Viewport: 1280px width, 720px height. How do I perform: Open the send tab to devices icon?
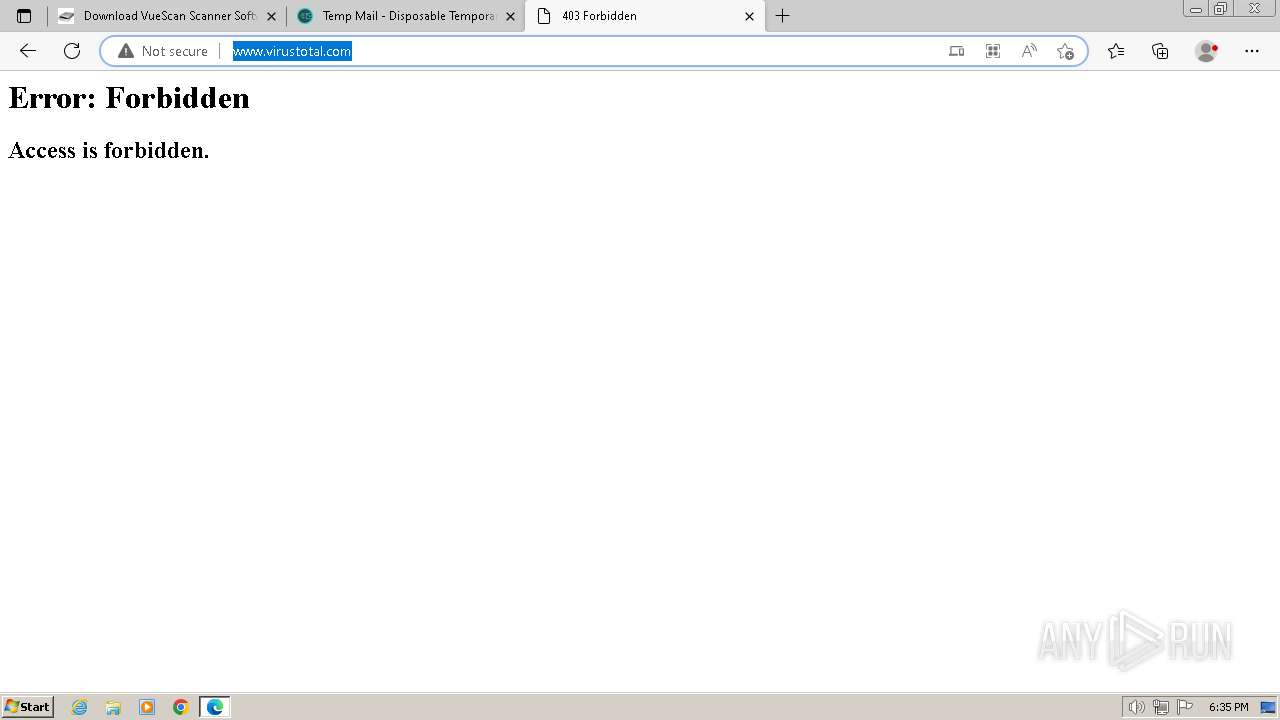click(x=957, y=51)
